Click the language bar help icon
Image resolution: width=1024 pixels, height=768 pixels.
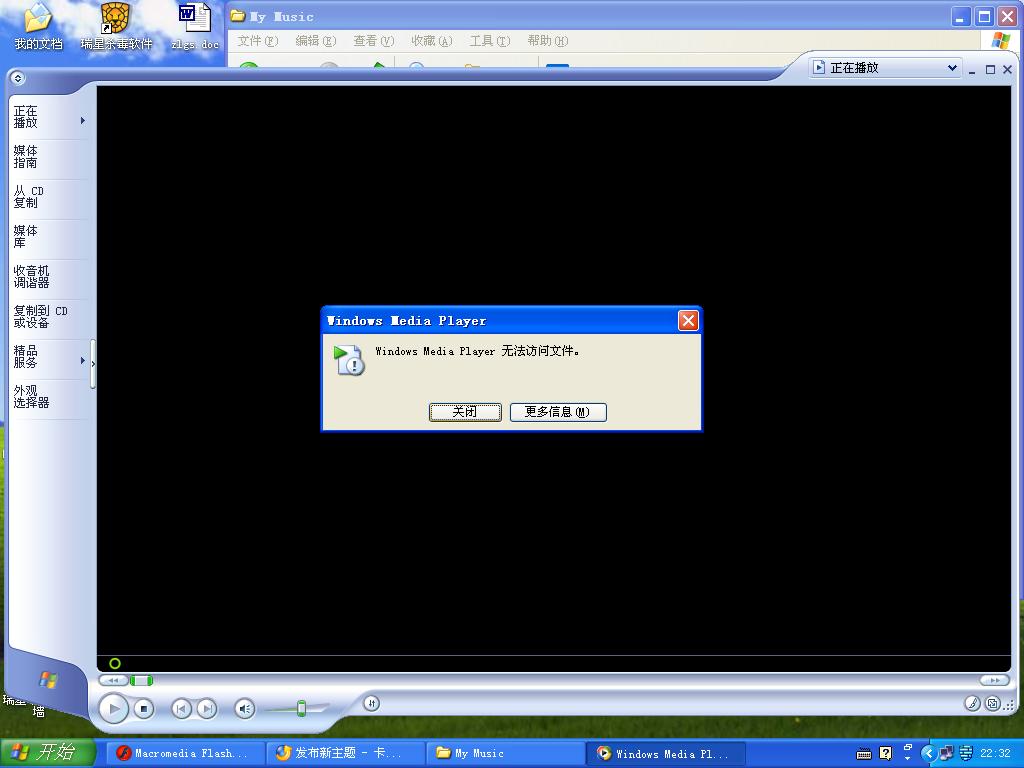click(886, 754)
